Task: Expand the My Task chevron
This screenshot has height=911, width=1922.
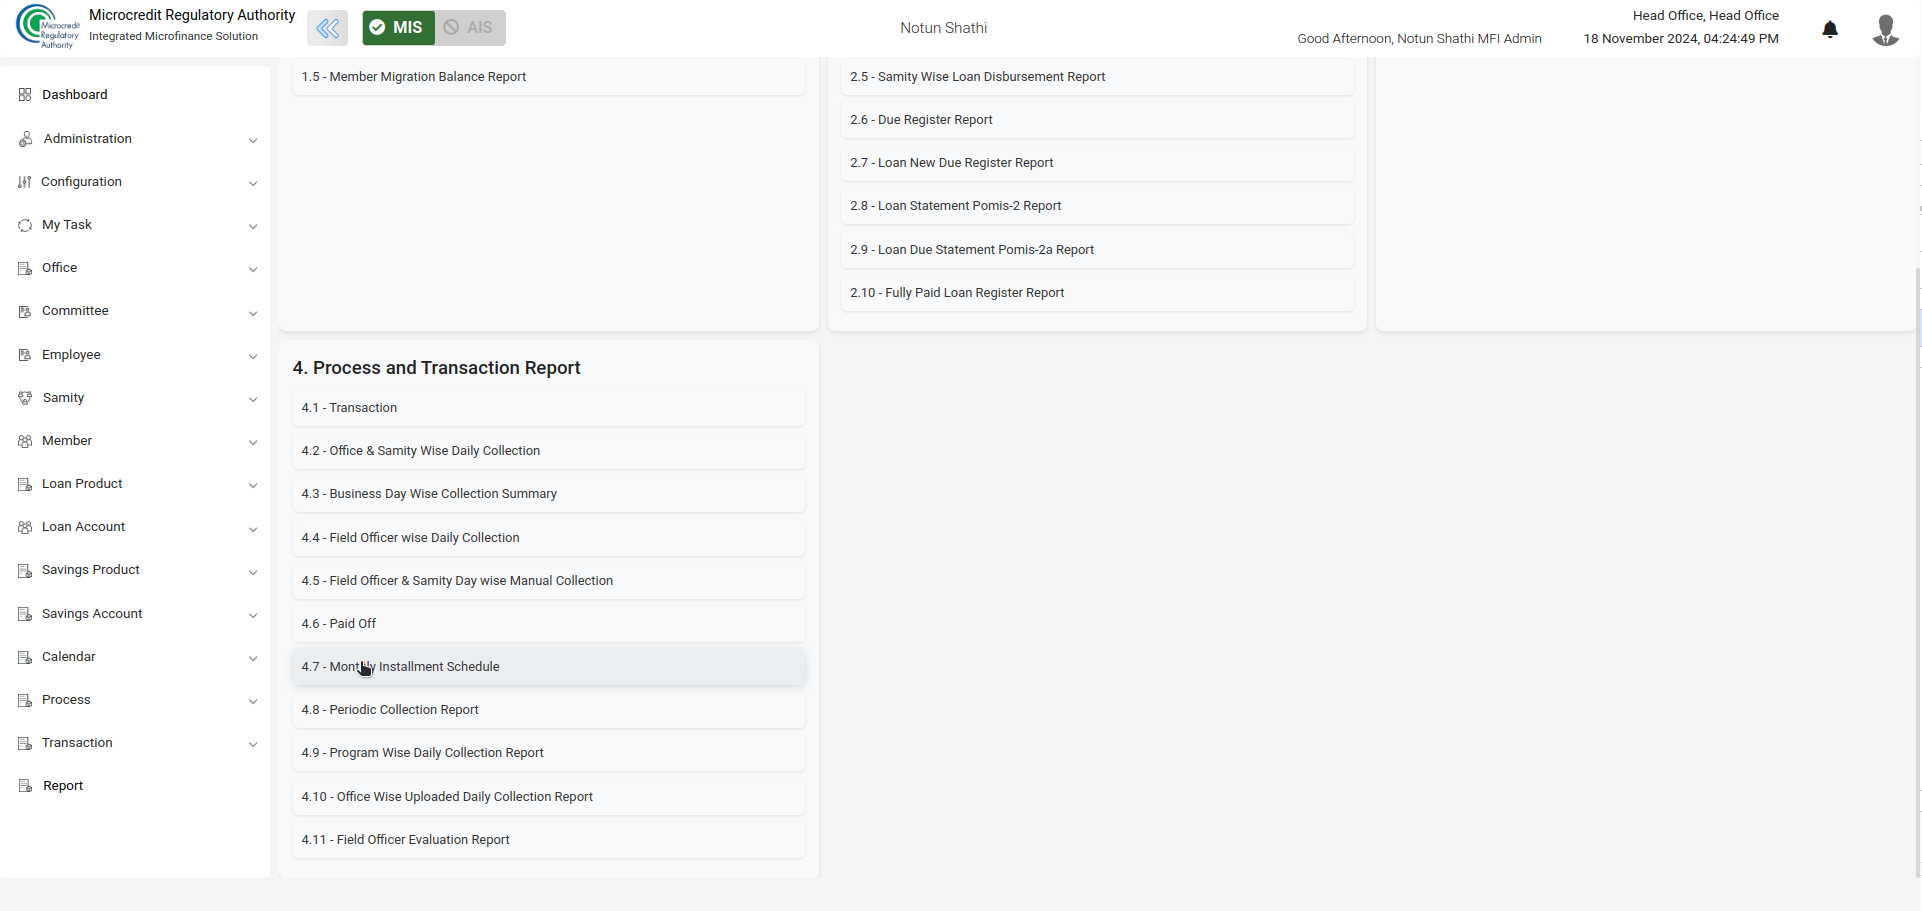Action: (x=253, y=226)
